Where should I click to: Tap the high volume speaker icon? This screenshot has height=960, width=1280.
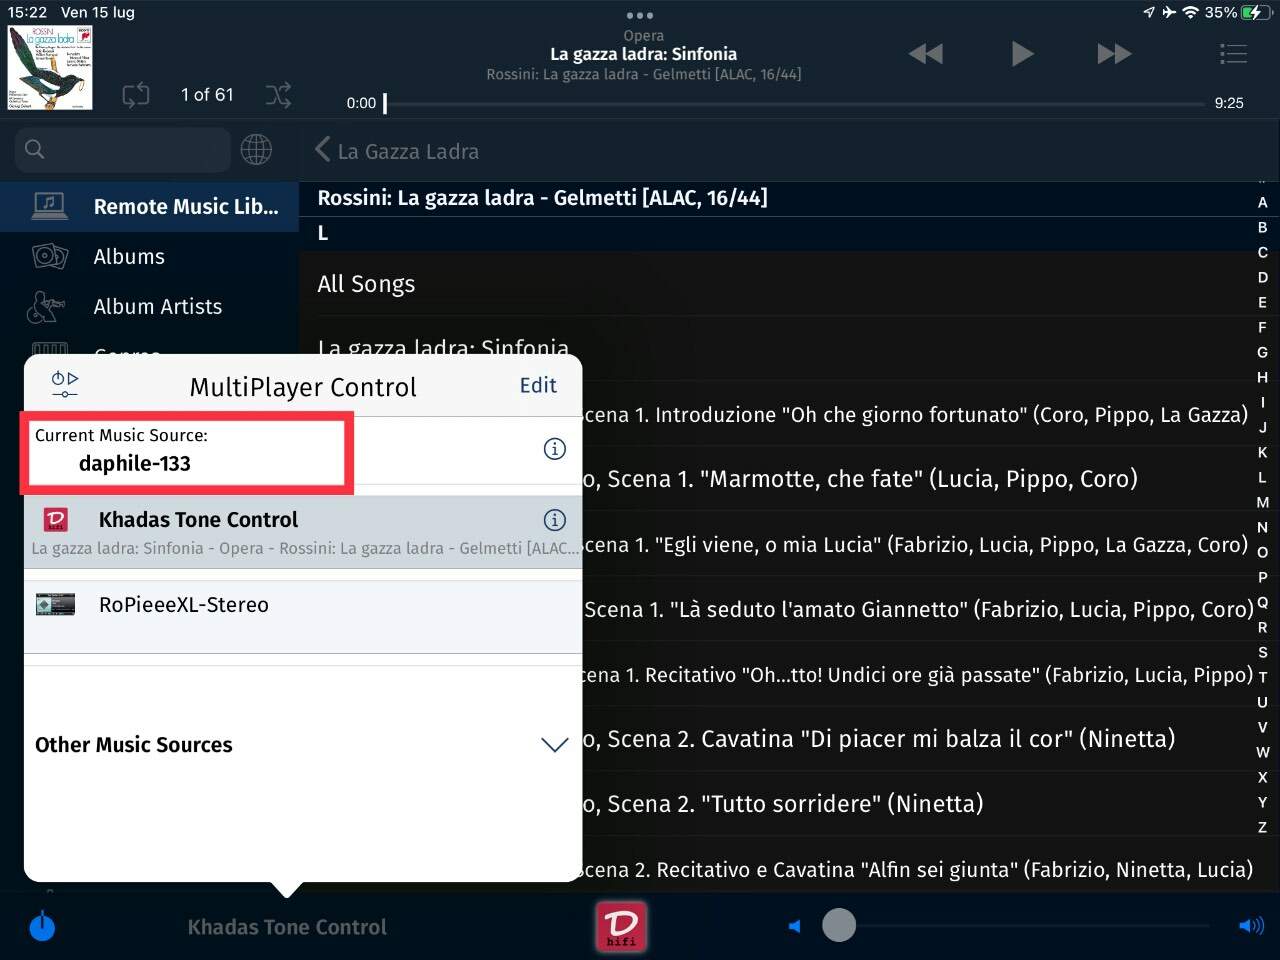(1251, 926)
